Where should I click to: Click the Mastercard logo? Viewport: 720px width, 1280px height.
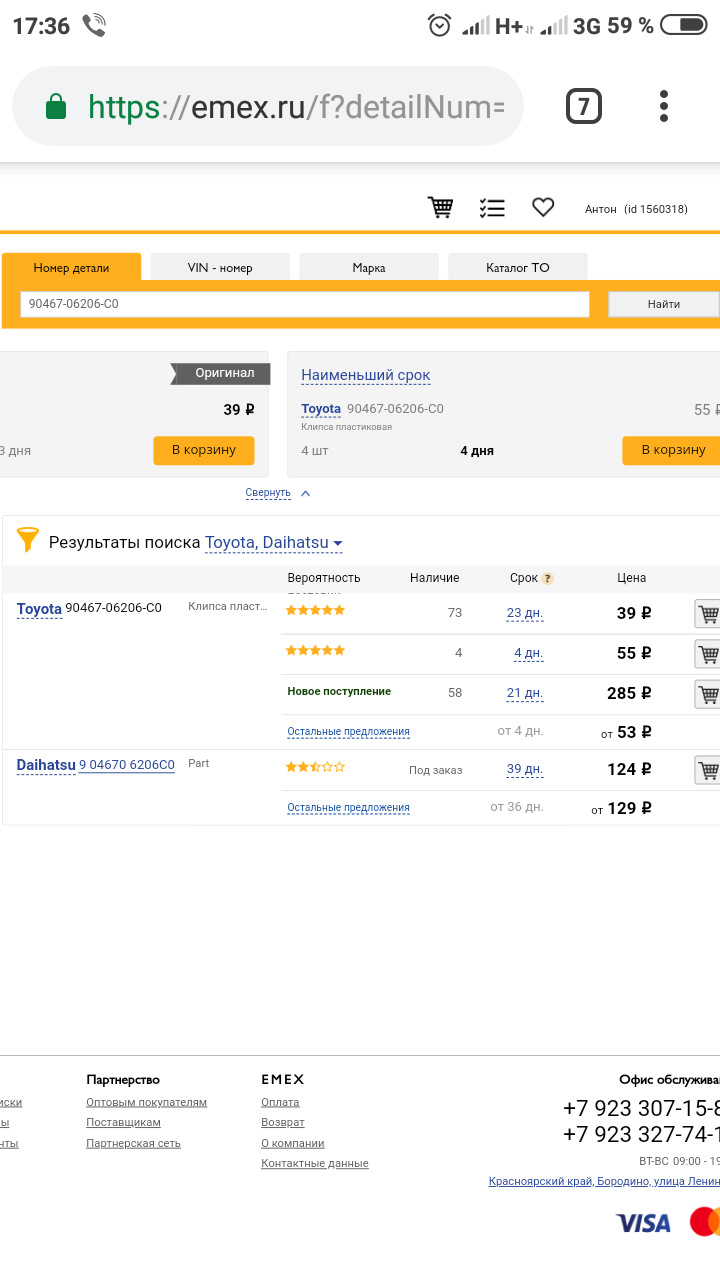(705, 1222)
